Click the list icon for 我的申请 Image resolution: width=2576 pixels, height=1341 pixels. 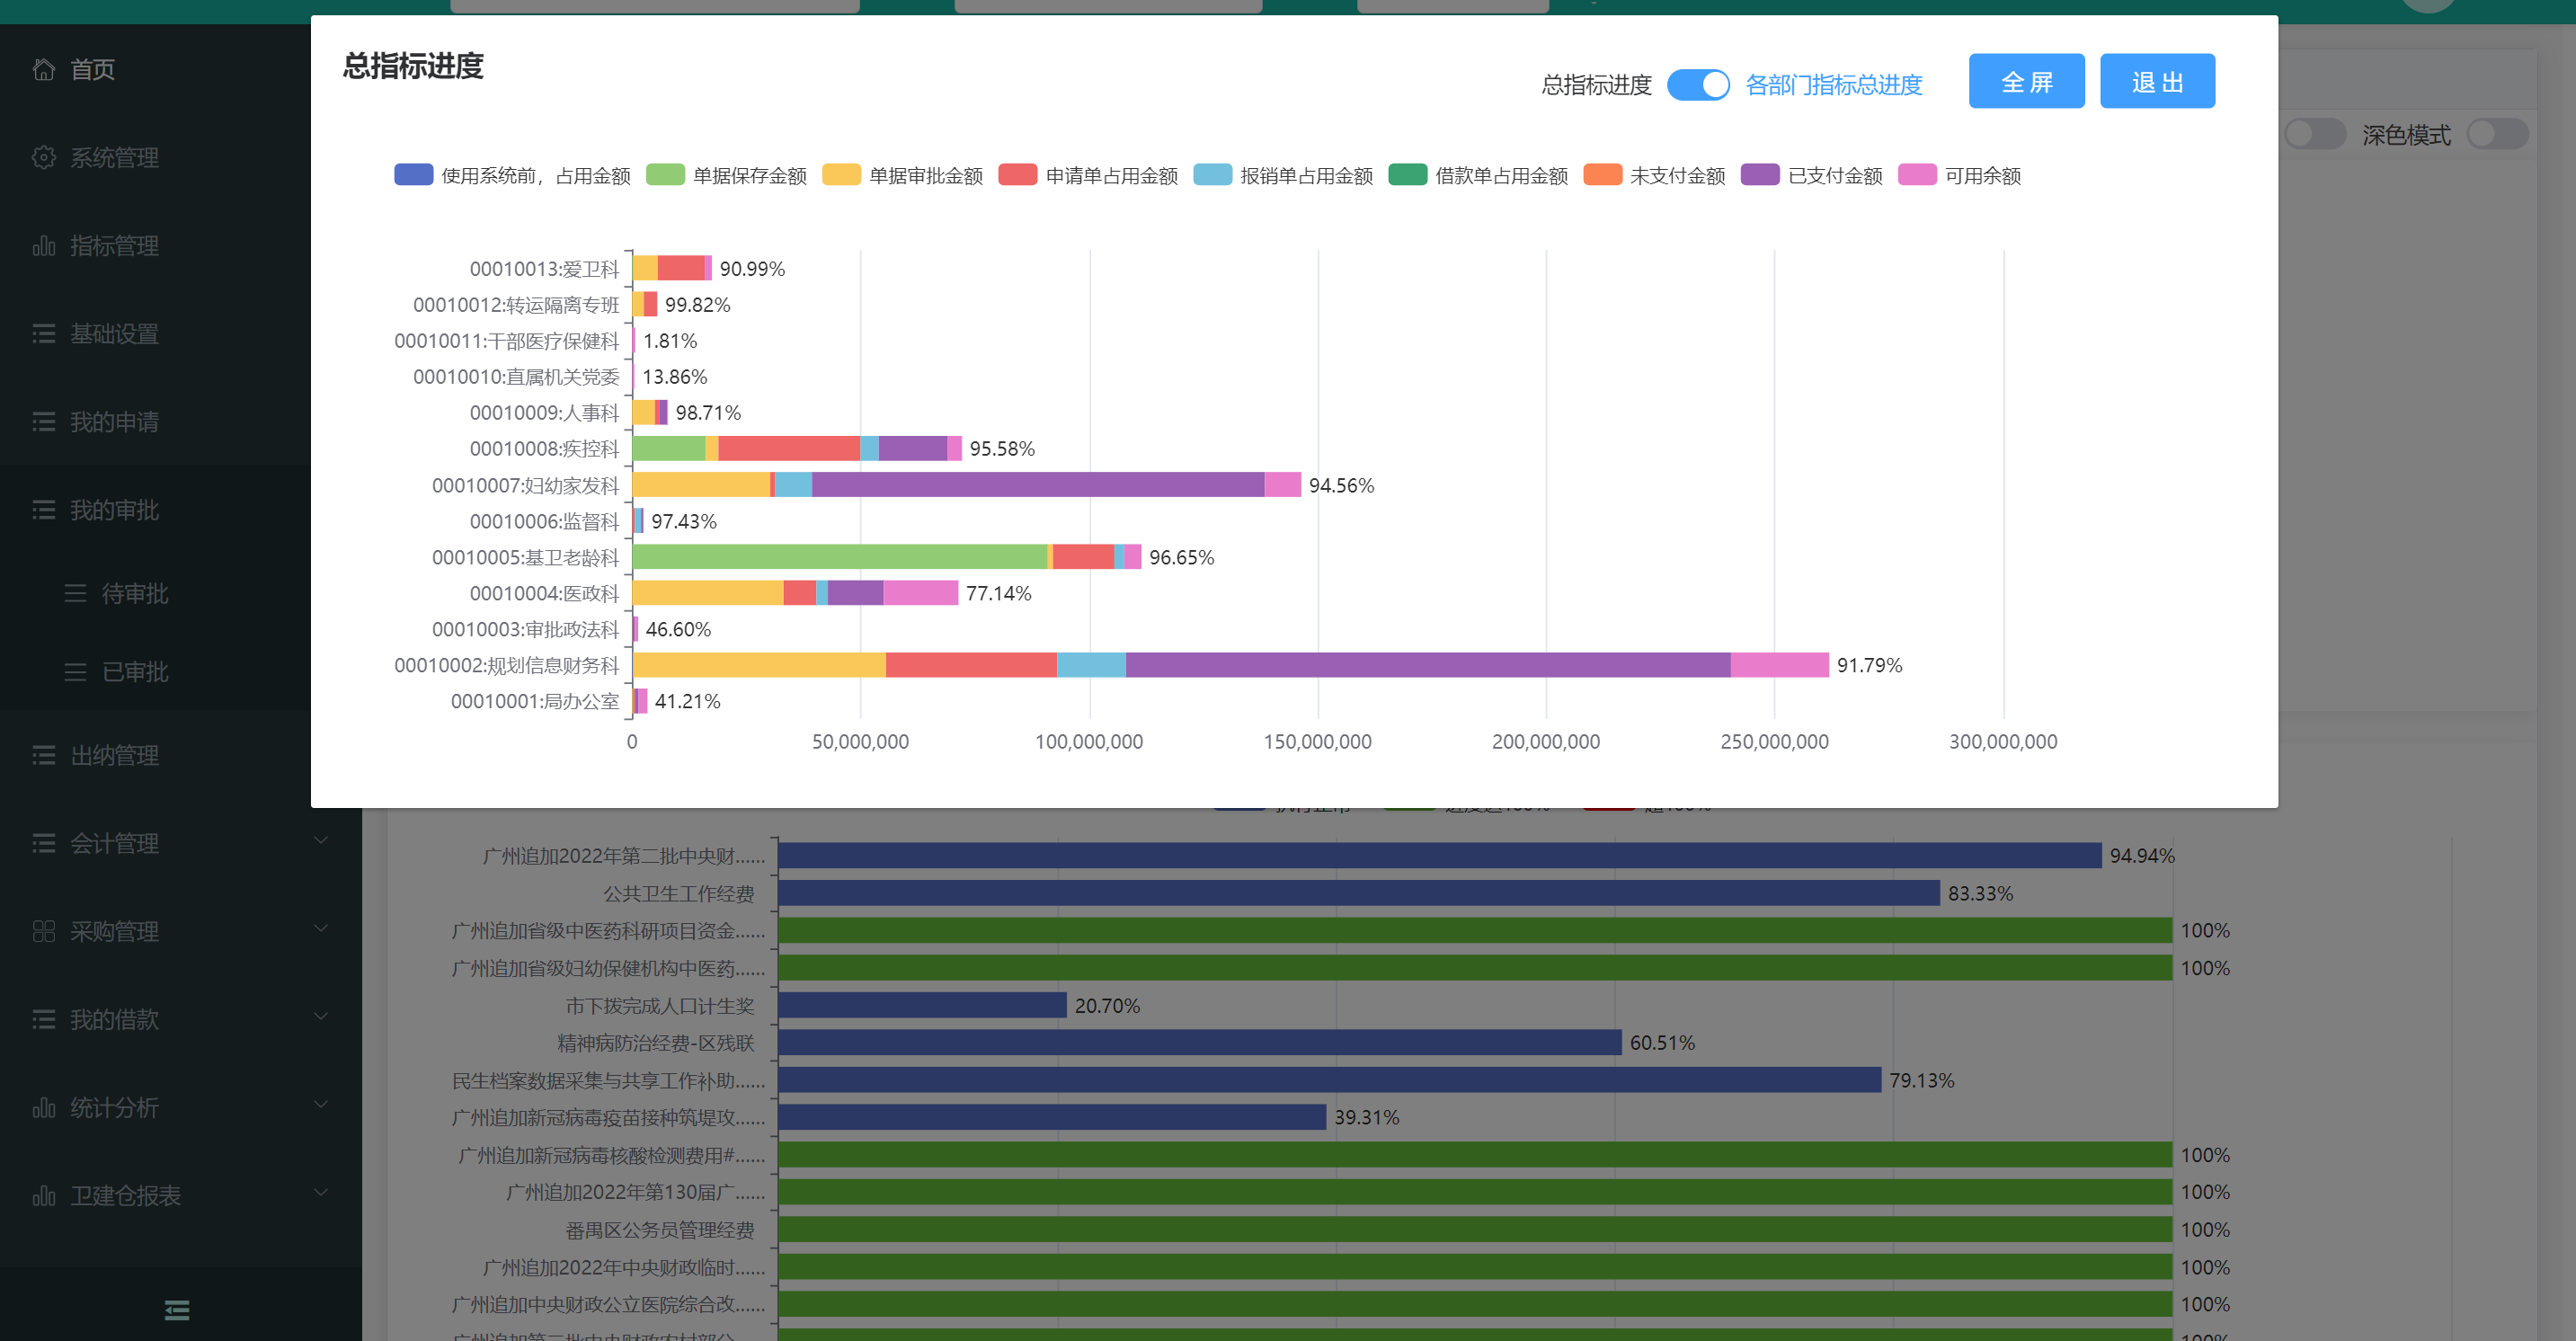[x=43, y=421]
